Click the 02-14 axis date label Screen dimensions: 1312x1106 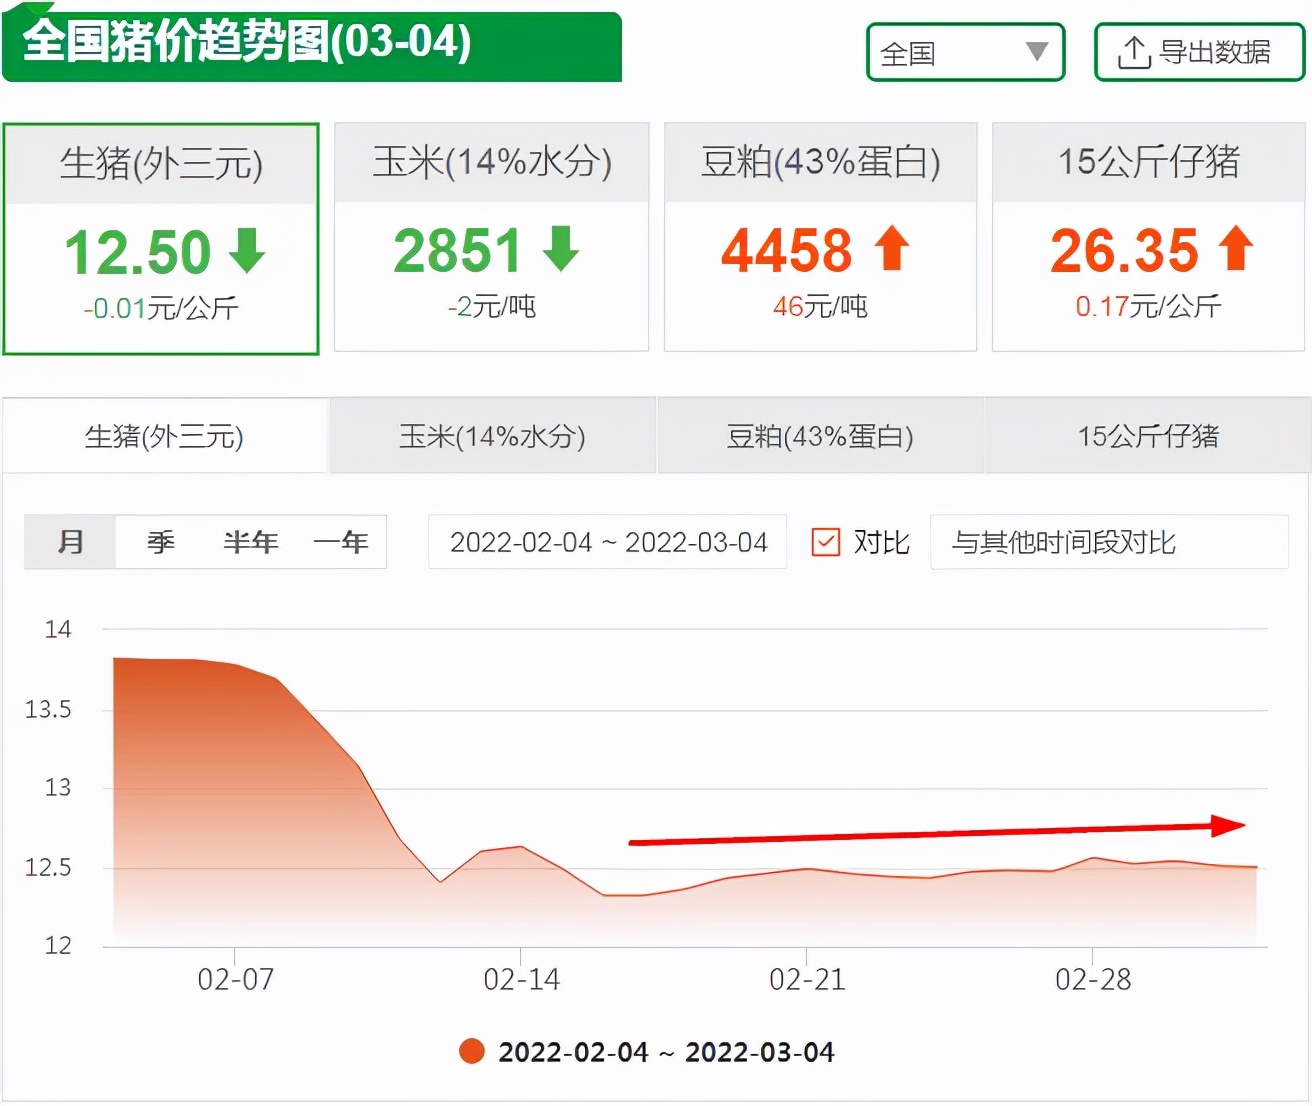[521, 979]
